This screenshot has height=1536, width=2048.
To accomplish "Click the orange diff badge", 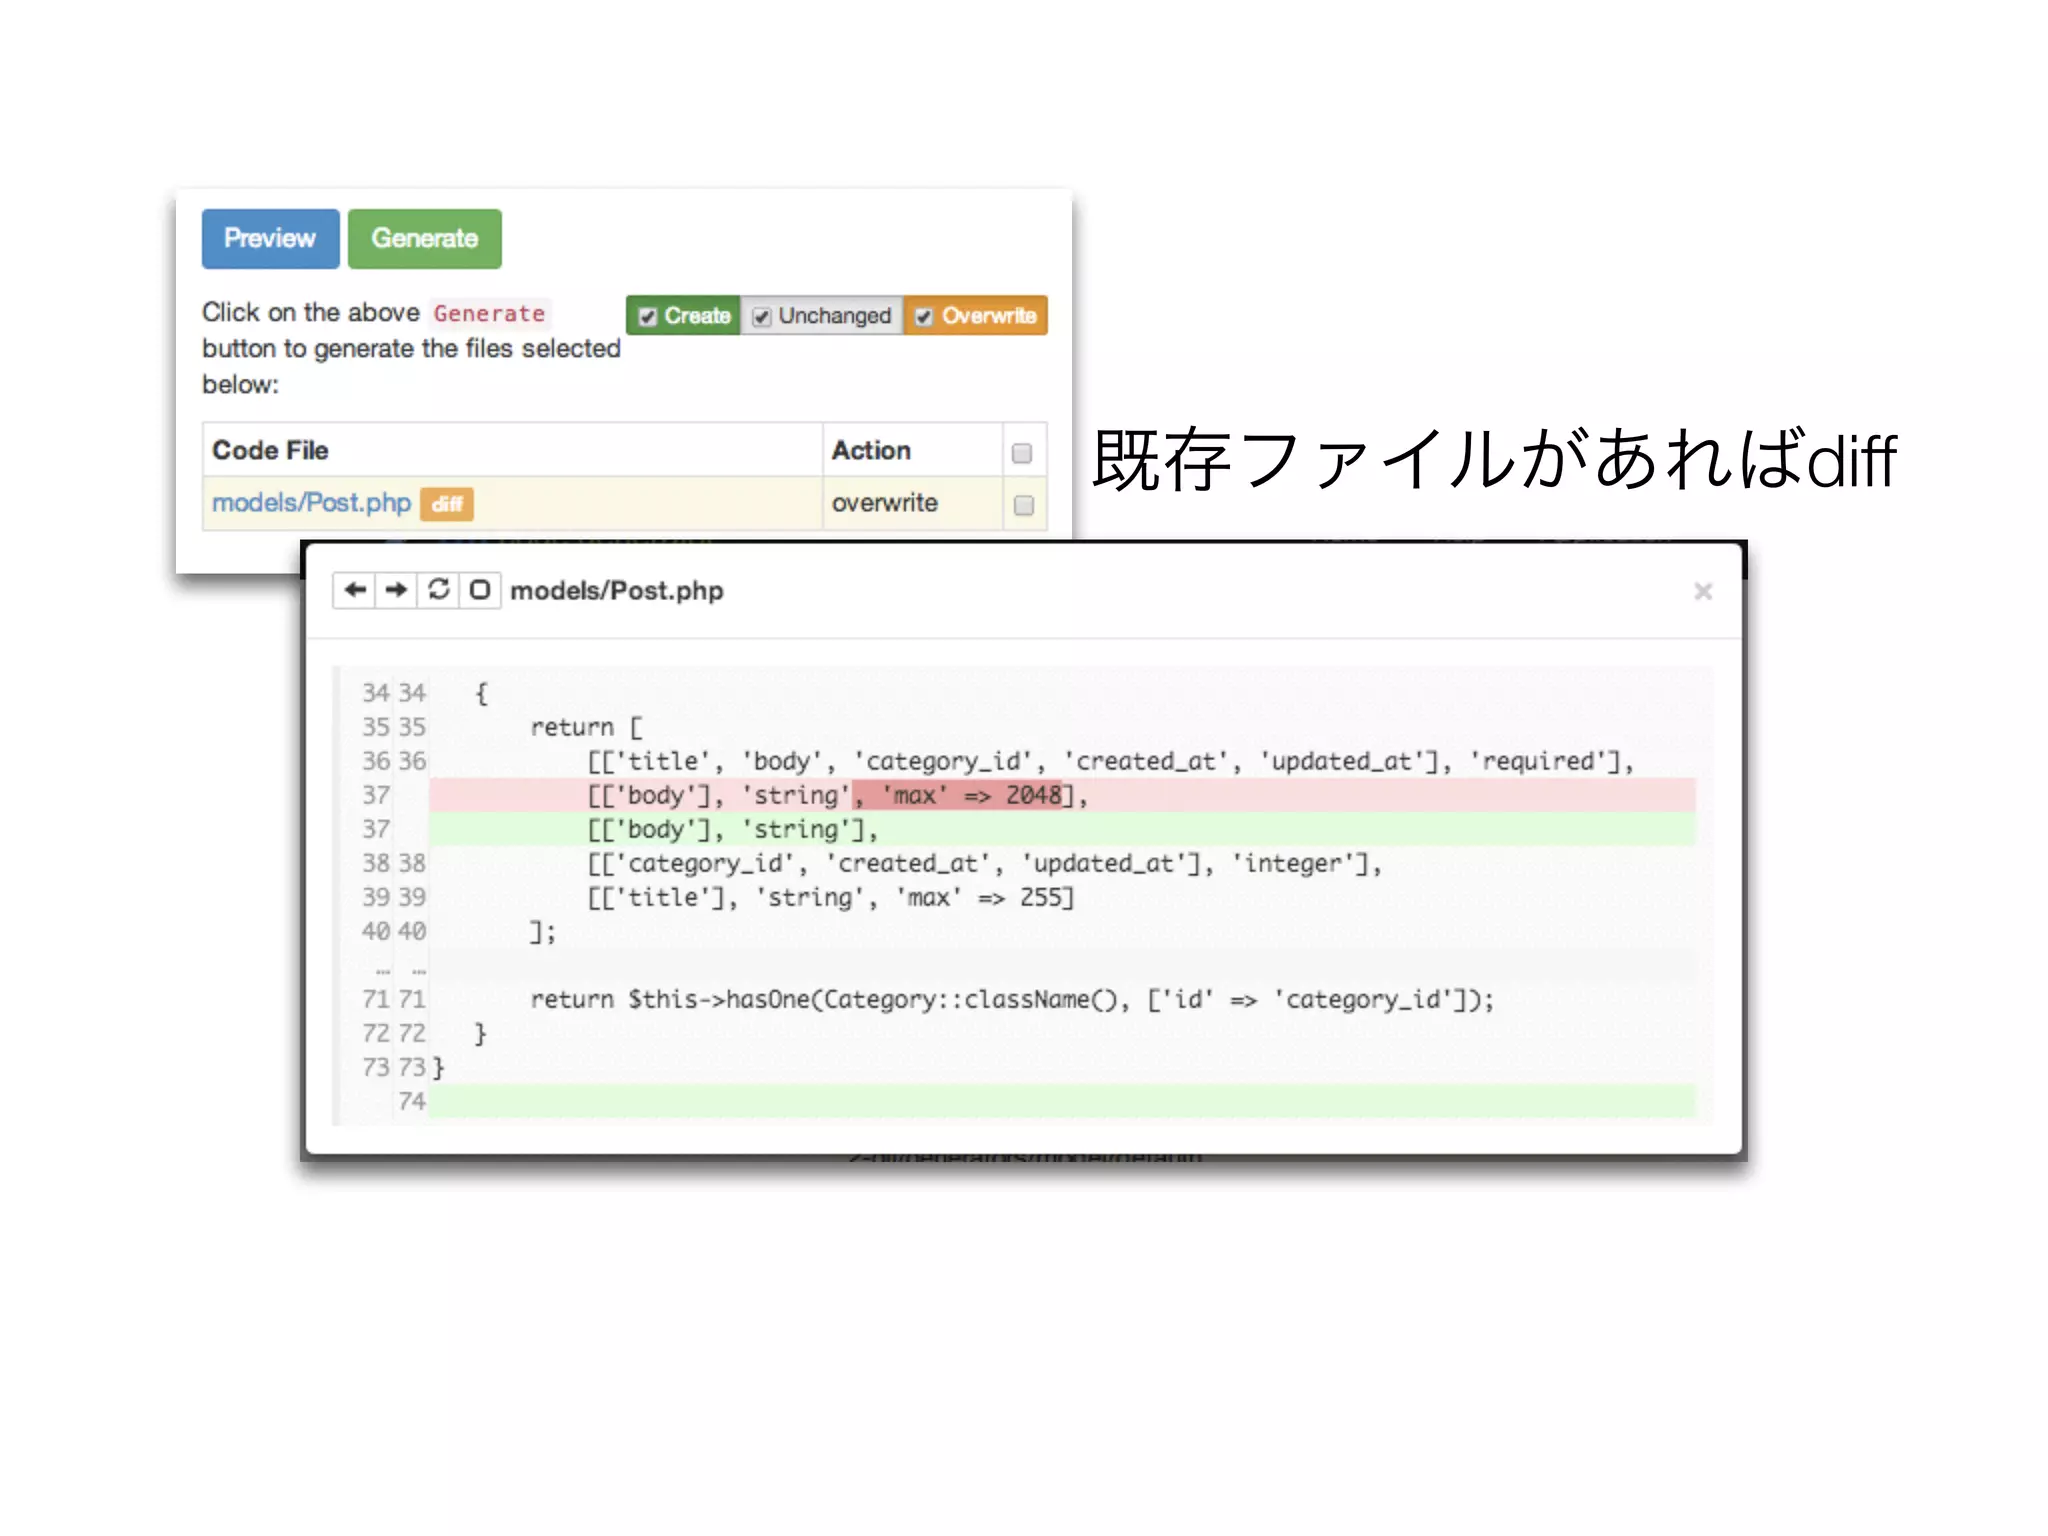I will [x=446, y=504].
